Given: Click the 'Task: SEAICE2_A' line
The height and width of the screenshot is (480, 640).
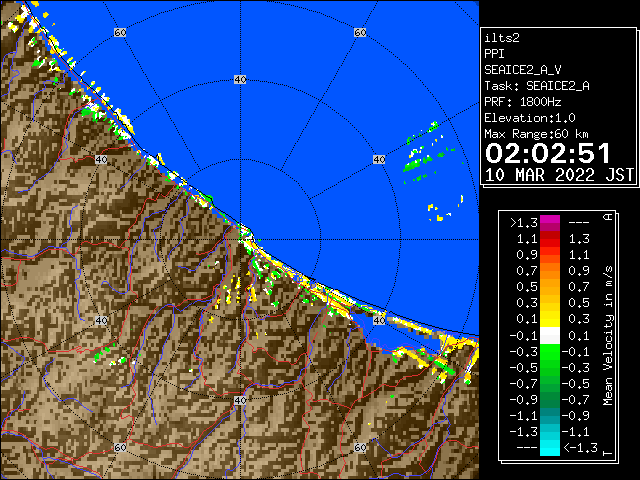Looking at the screenshot, I should (x=537, y=86).
